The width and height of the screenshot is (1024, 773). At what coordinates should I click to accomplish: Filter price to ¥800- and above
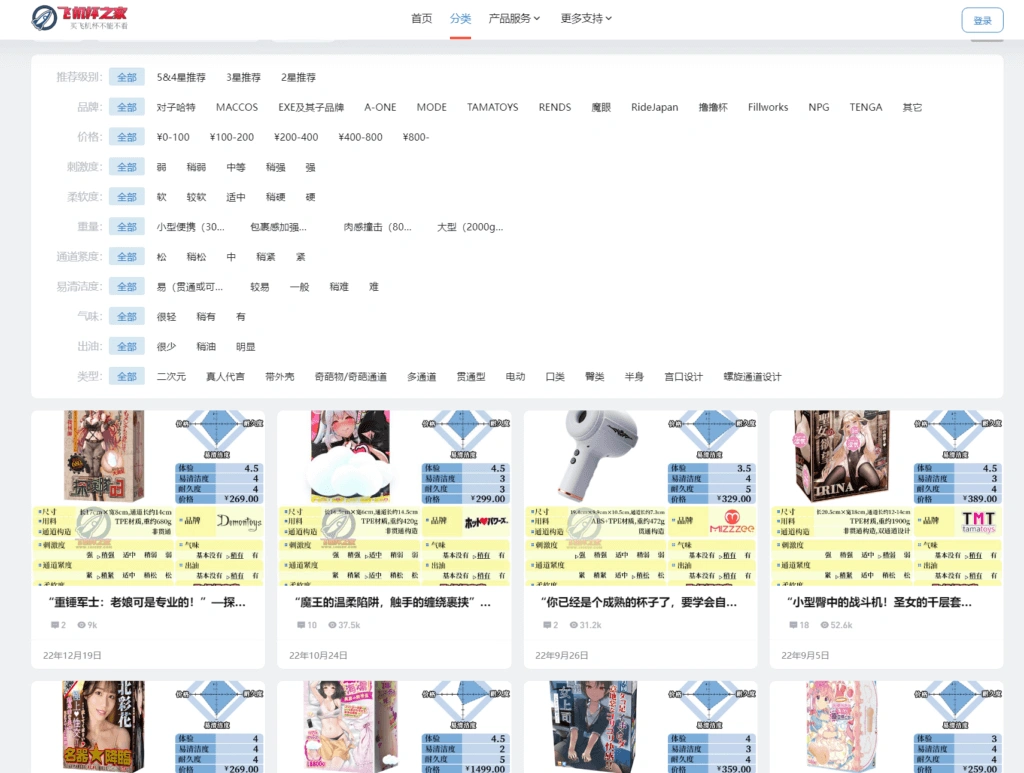[415, 137]
